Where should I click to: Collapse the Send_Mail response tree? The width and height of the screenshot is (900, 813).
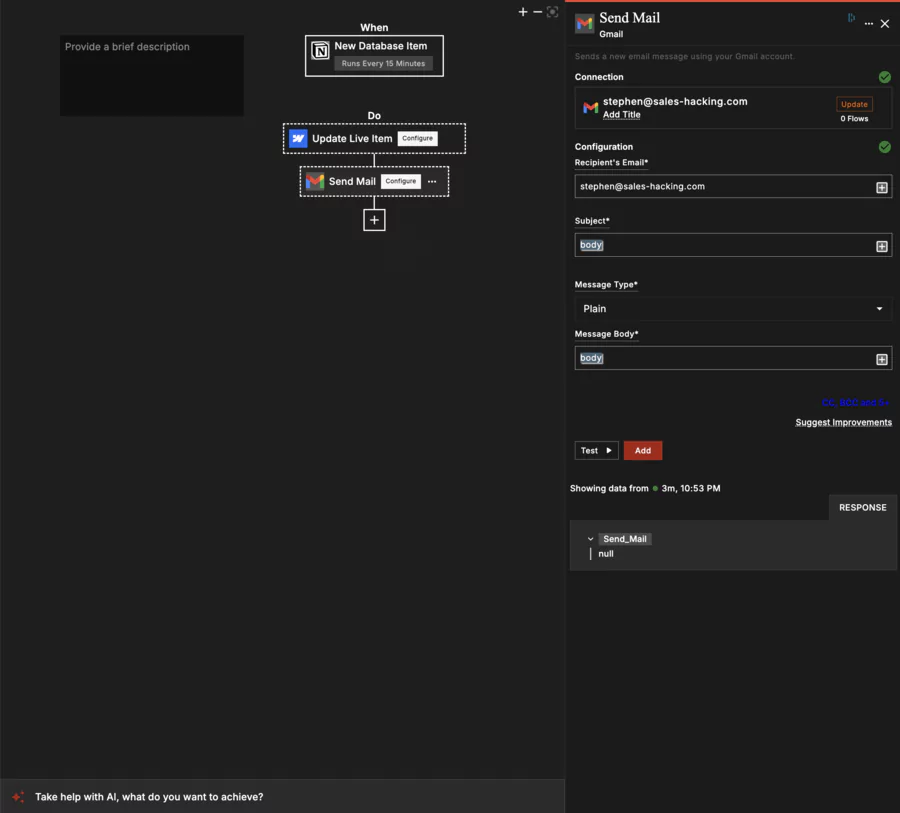coord(590,539)
